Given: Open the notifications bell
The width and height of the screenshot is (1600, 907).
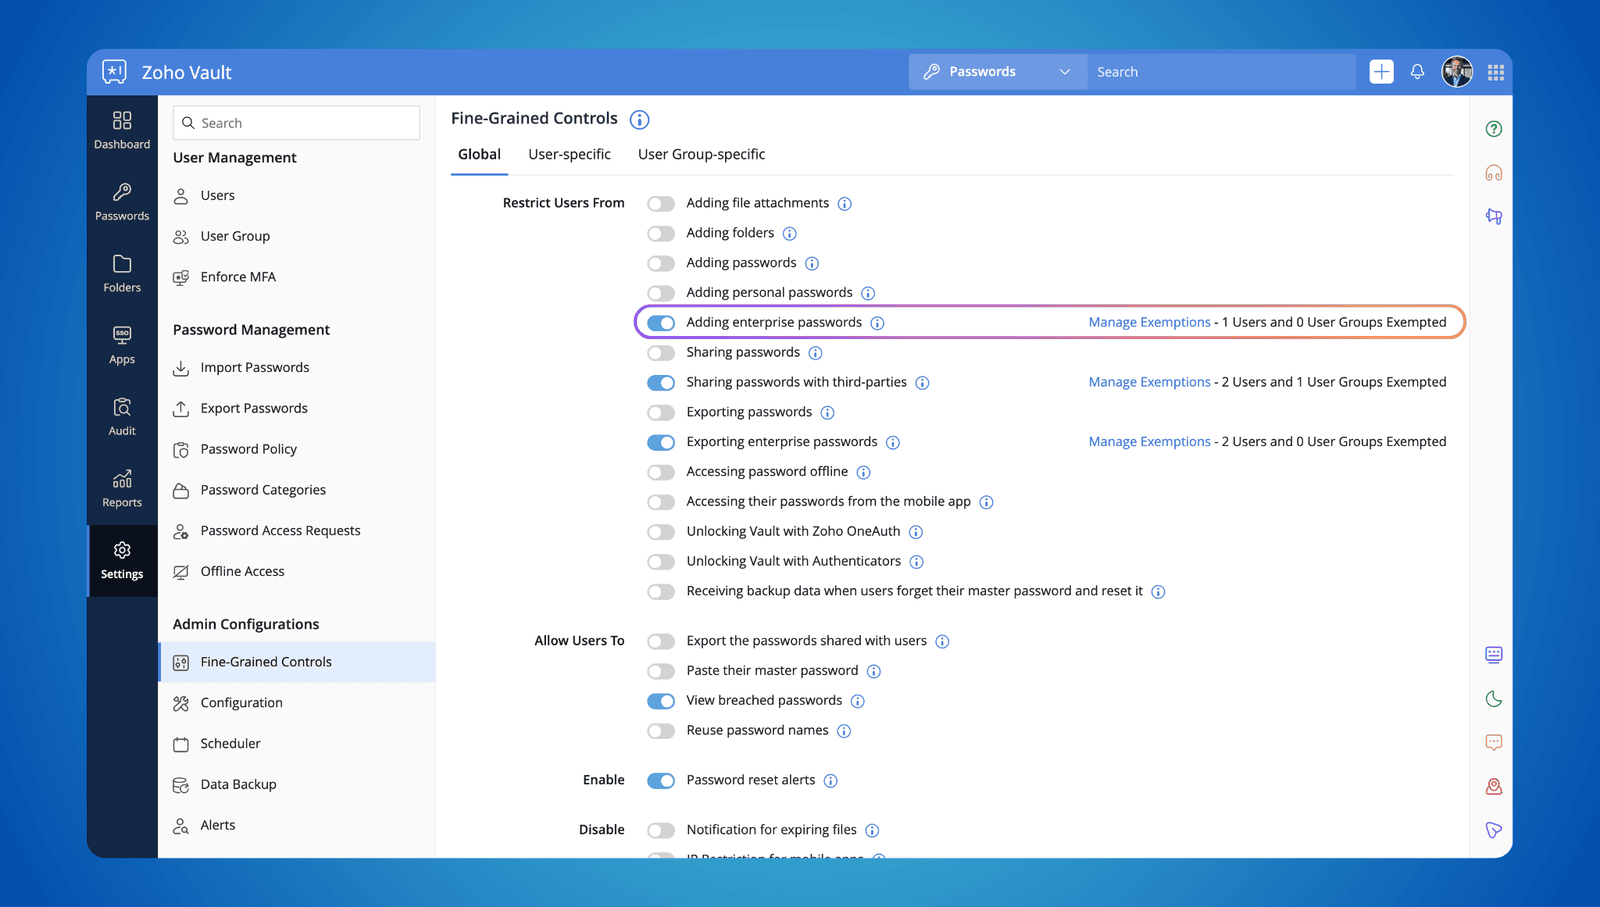Looking at the screenshot, I should tap(1417, 72).
